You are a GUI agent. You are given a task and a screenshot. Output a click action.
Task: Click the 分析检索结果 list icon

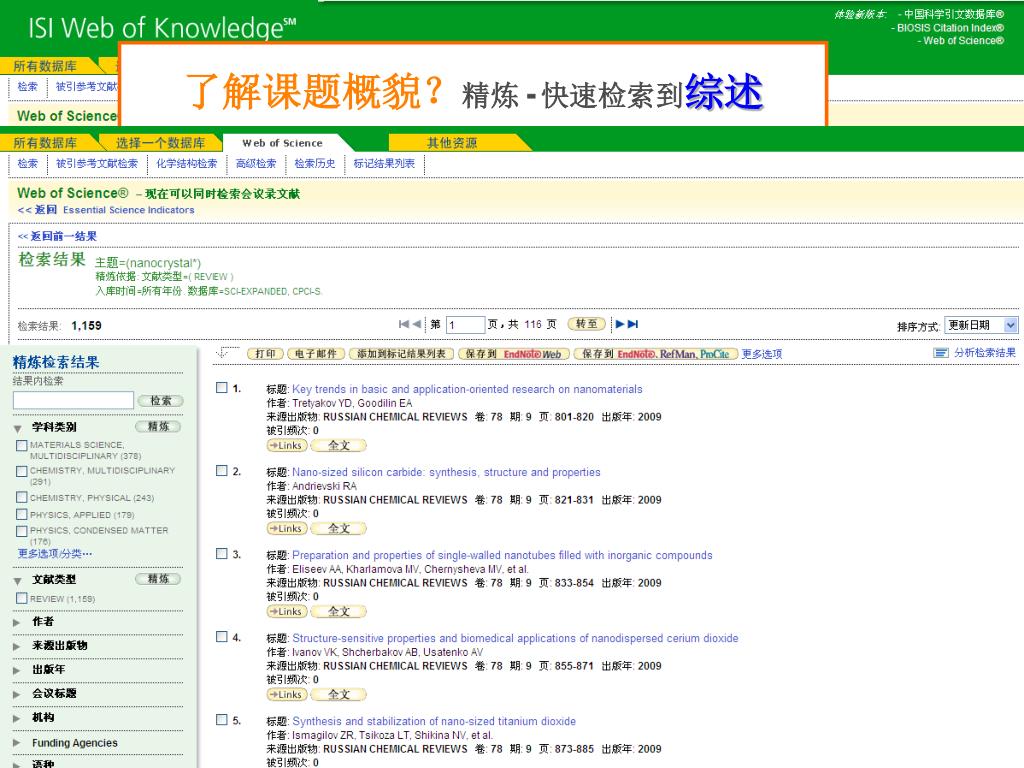[940, 353]
